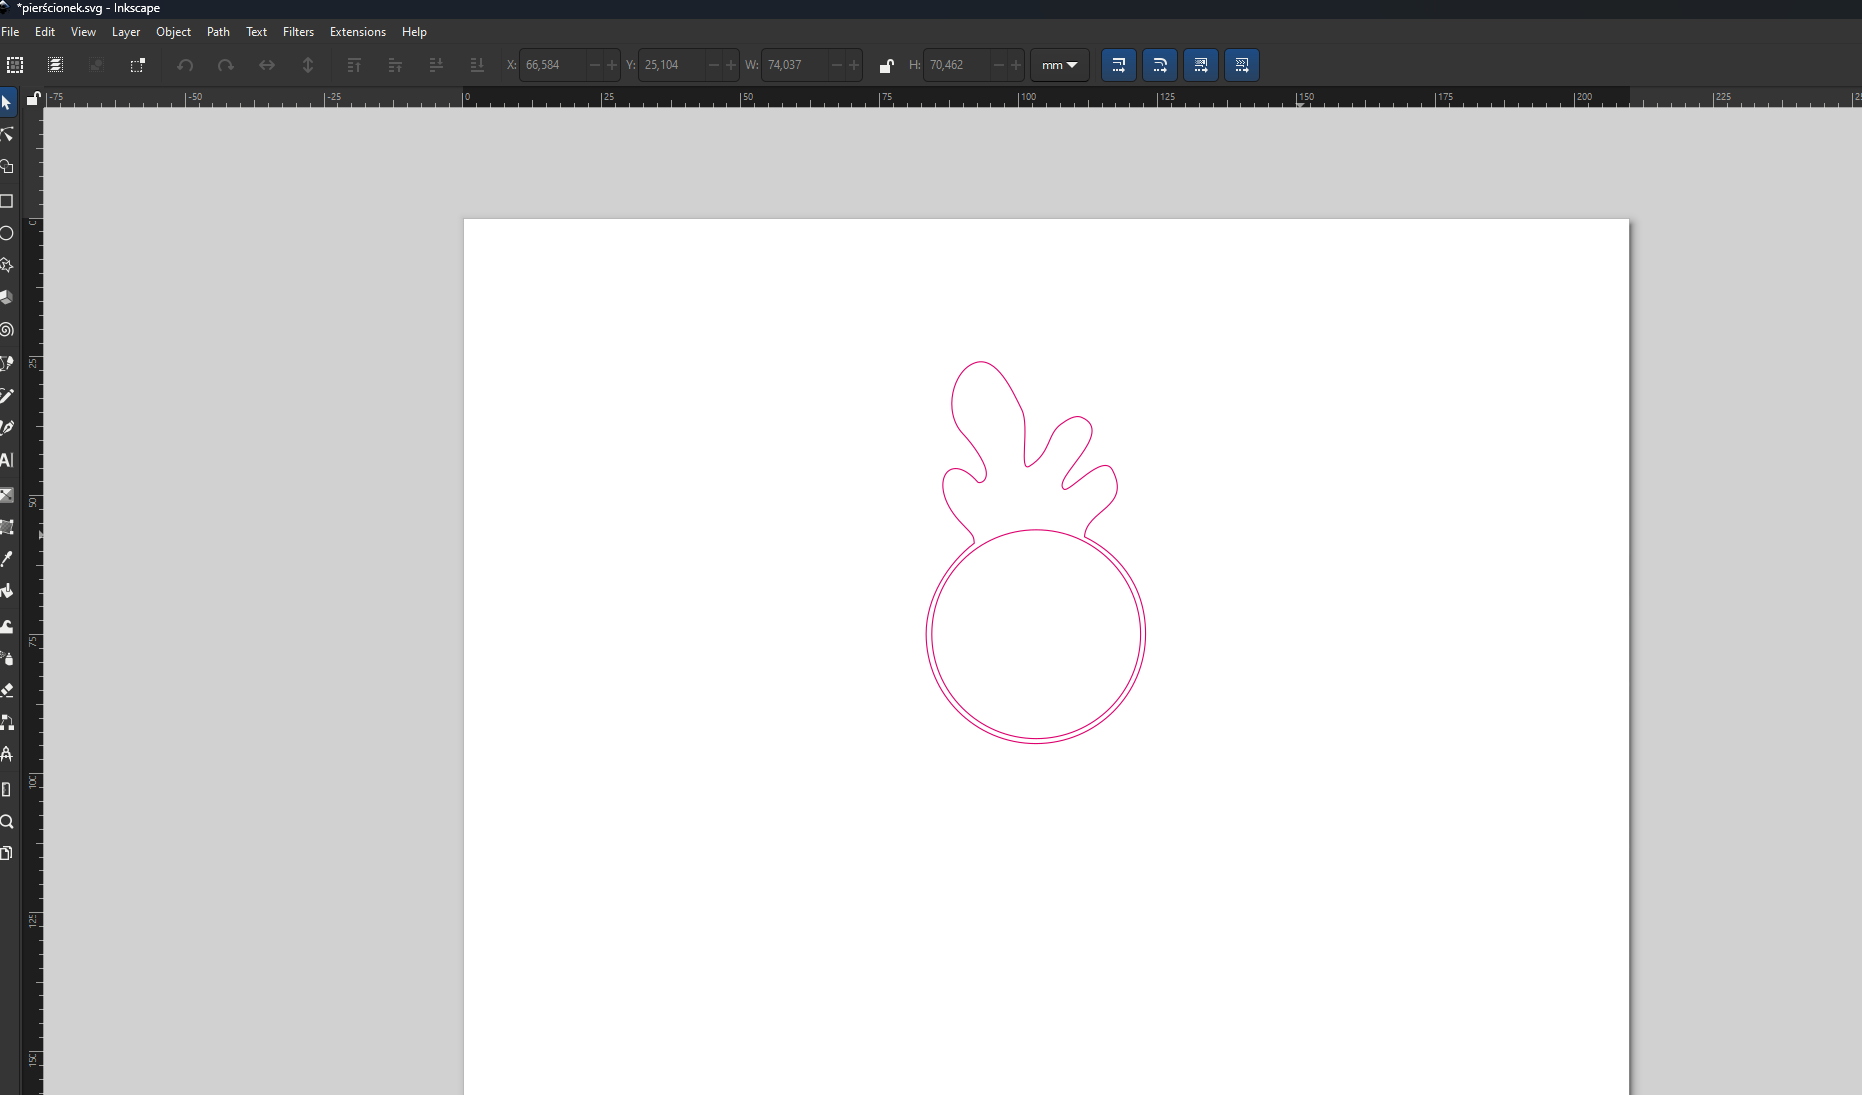Open the View menu
This screenshot has height=1095, width=1862.
(x=83, y=32)
